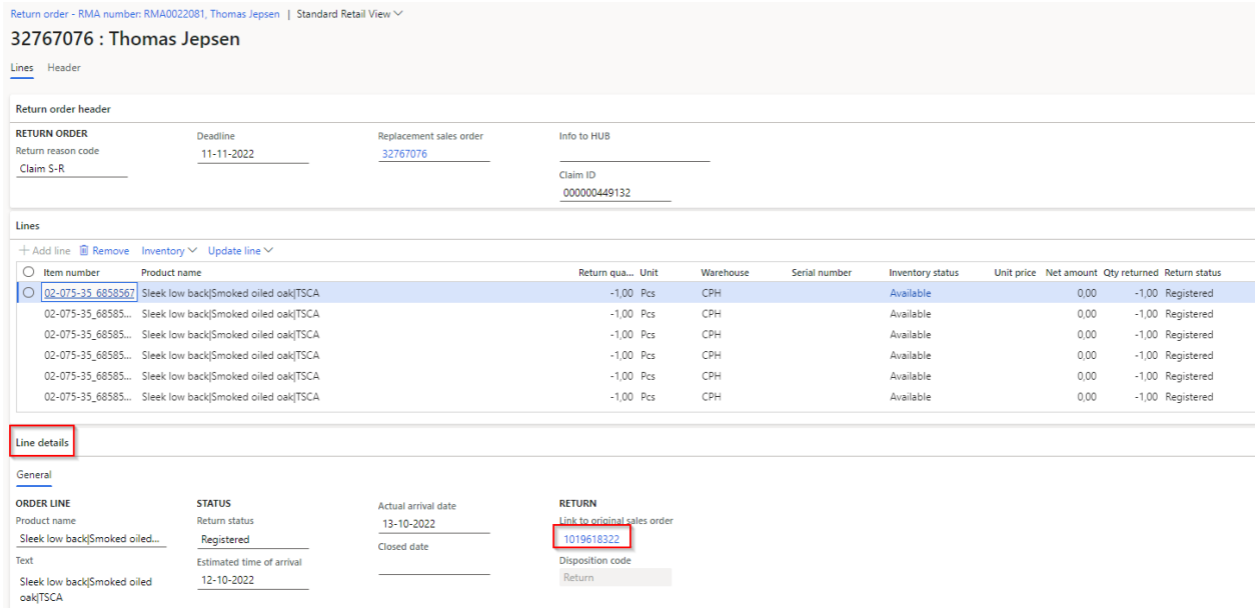This screenshot has width=1255, height=608.
Task: Open item number 02-075-35_6858567 link
Action: tap(88, 293)
